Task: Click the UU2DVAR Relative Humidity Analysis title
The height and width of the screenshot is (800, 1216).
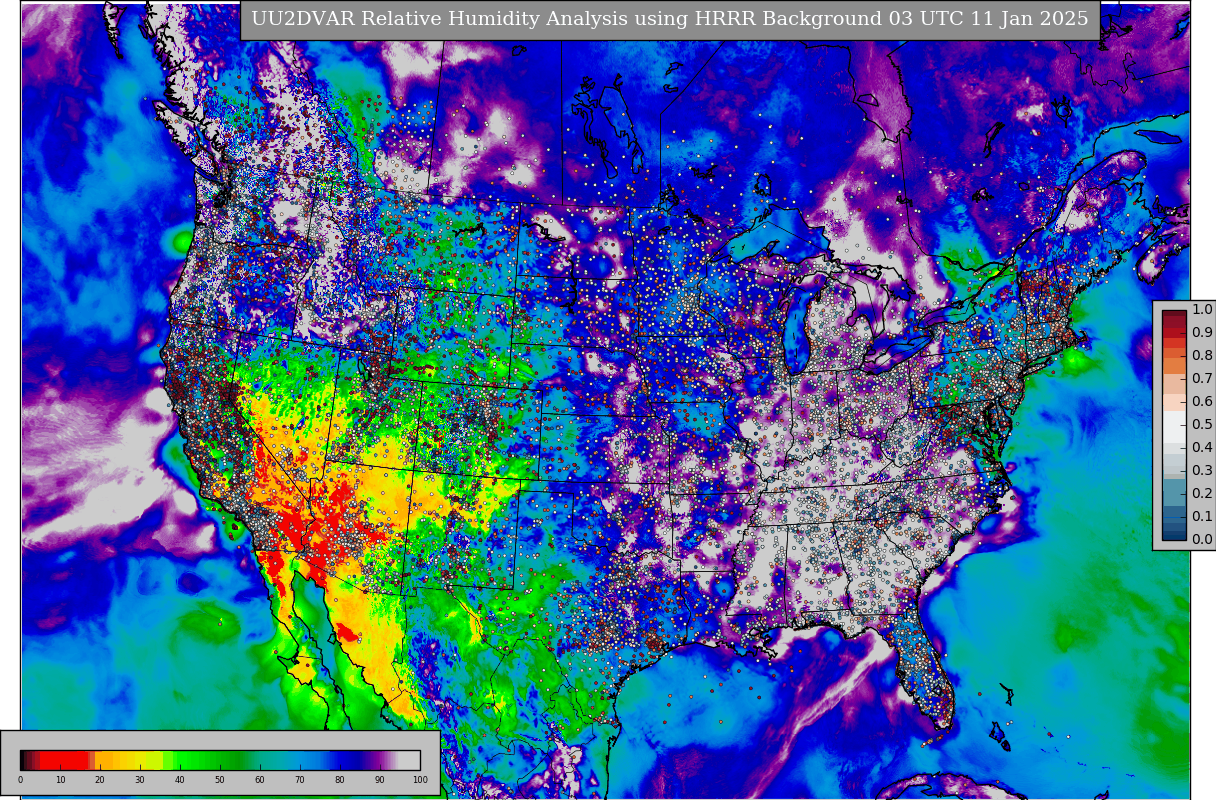Action: click(669, 19)
